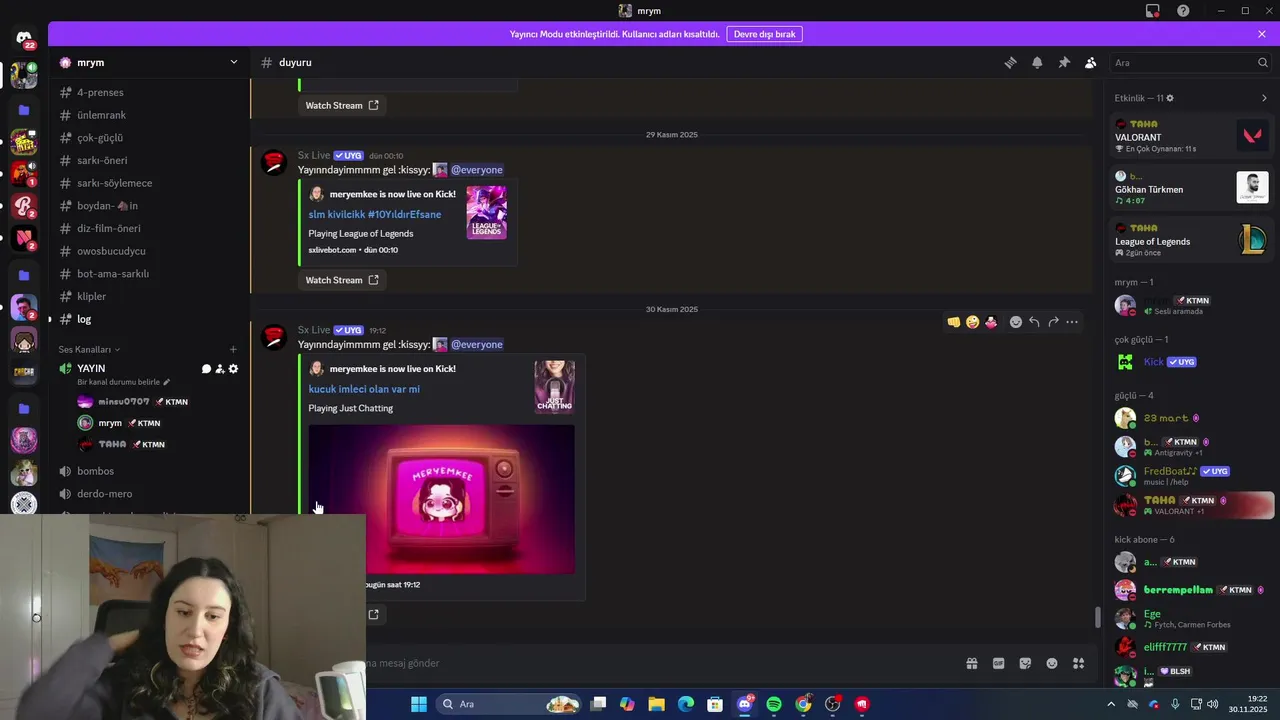React with fist emoji on message
The height and width of the screenshot is (720, 1280).
point(954,322)
